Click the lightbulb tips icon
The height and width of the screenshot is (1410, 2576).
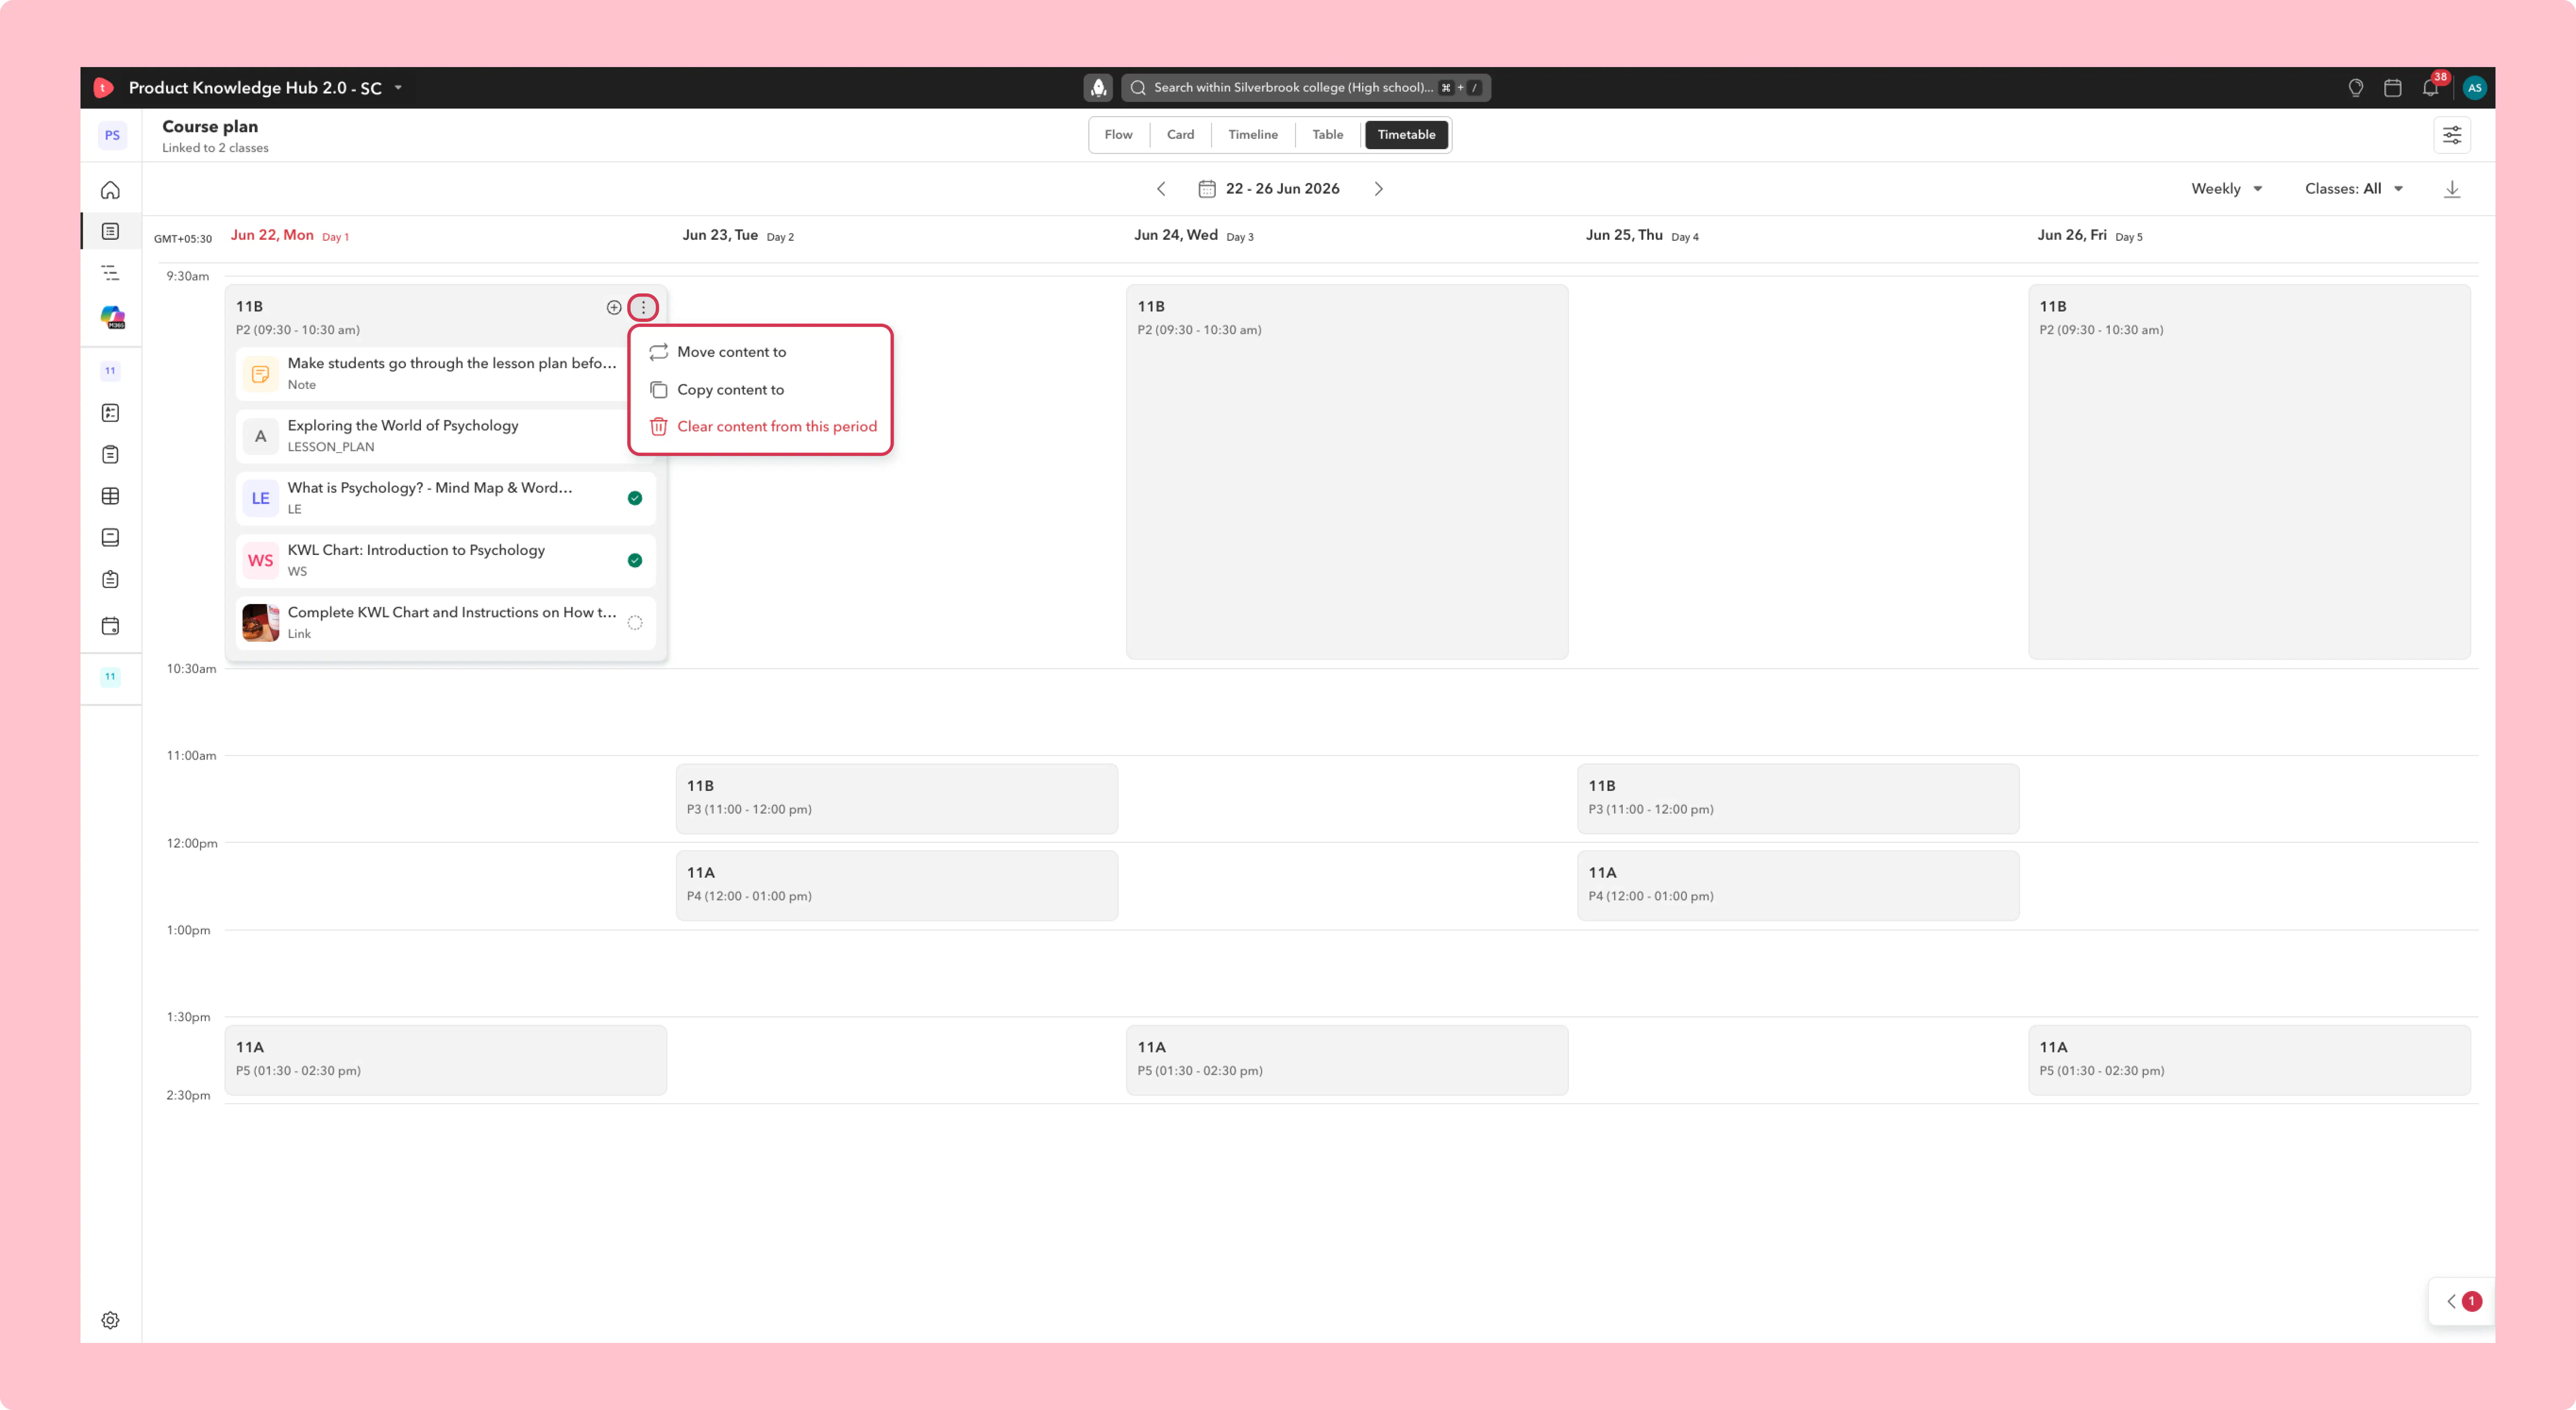[2355, 88]
